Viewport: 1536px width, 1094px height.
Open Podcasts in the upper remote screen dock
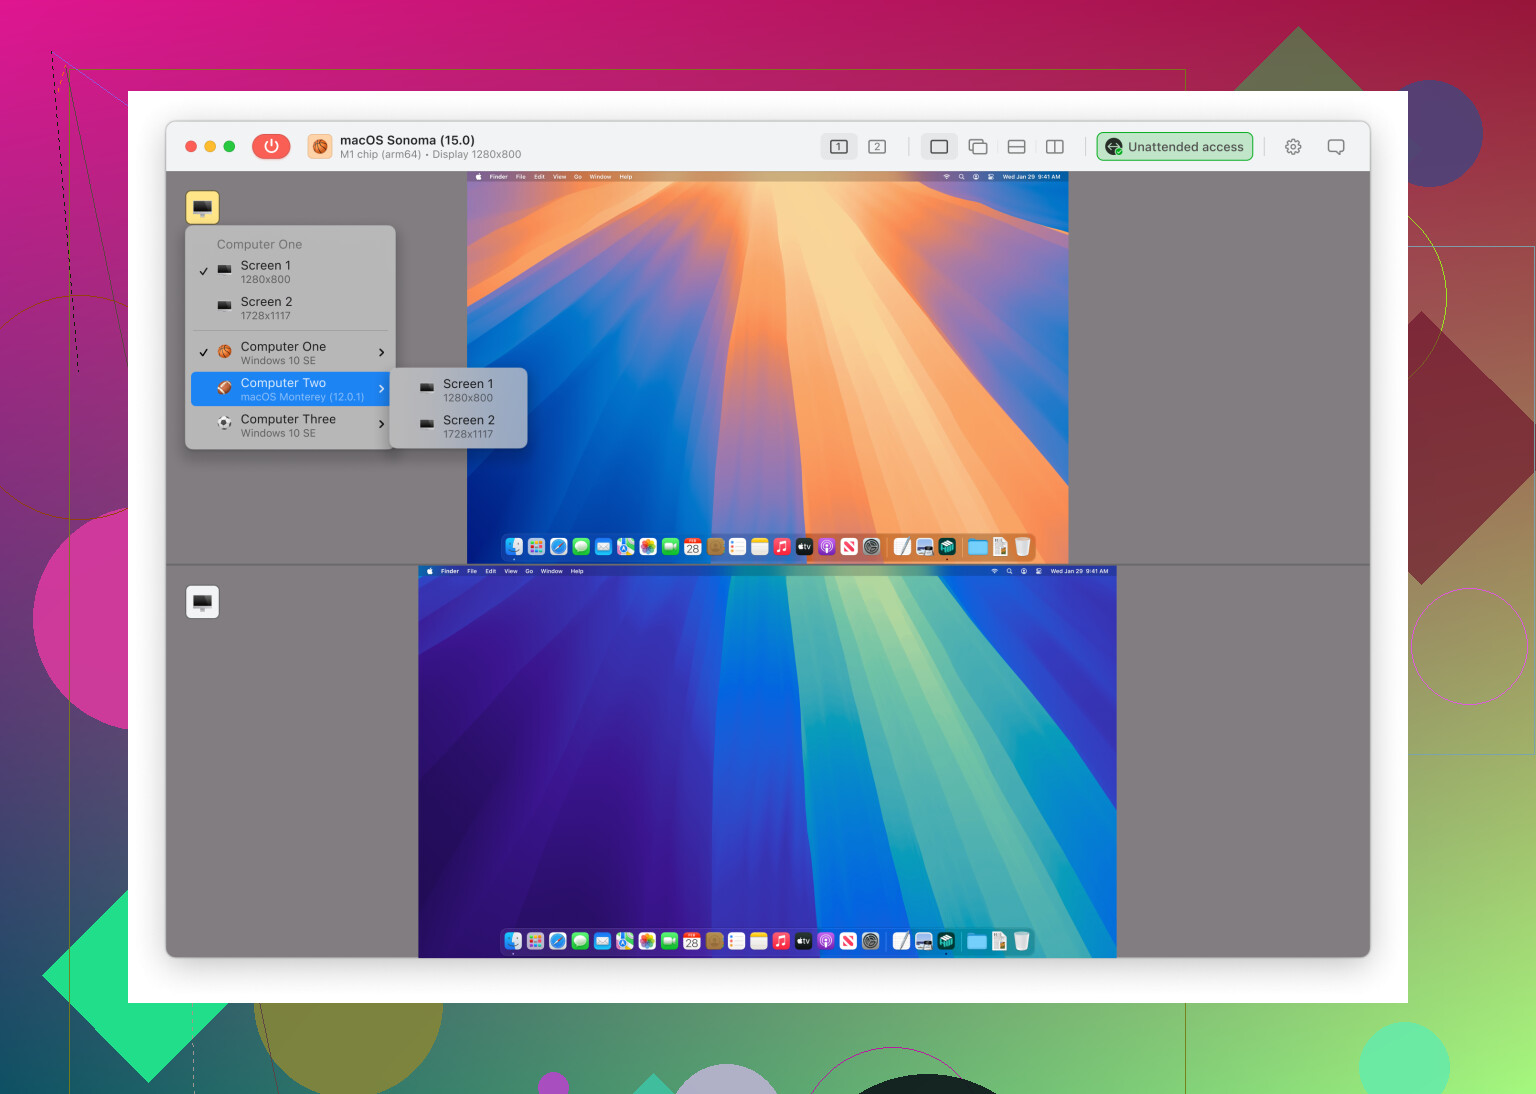click(x=827, y=546)
